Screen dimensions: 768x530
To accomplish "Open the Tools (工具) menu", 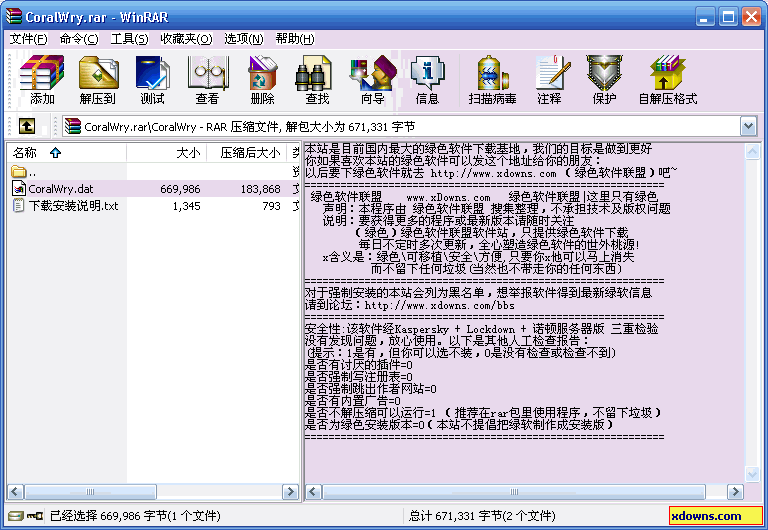I will point(129,39).
